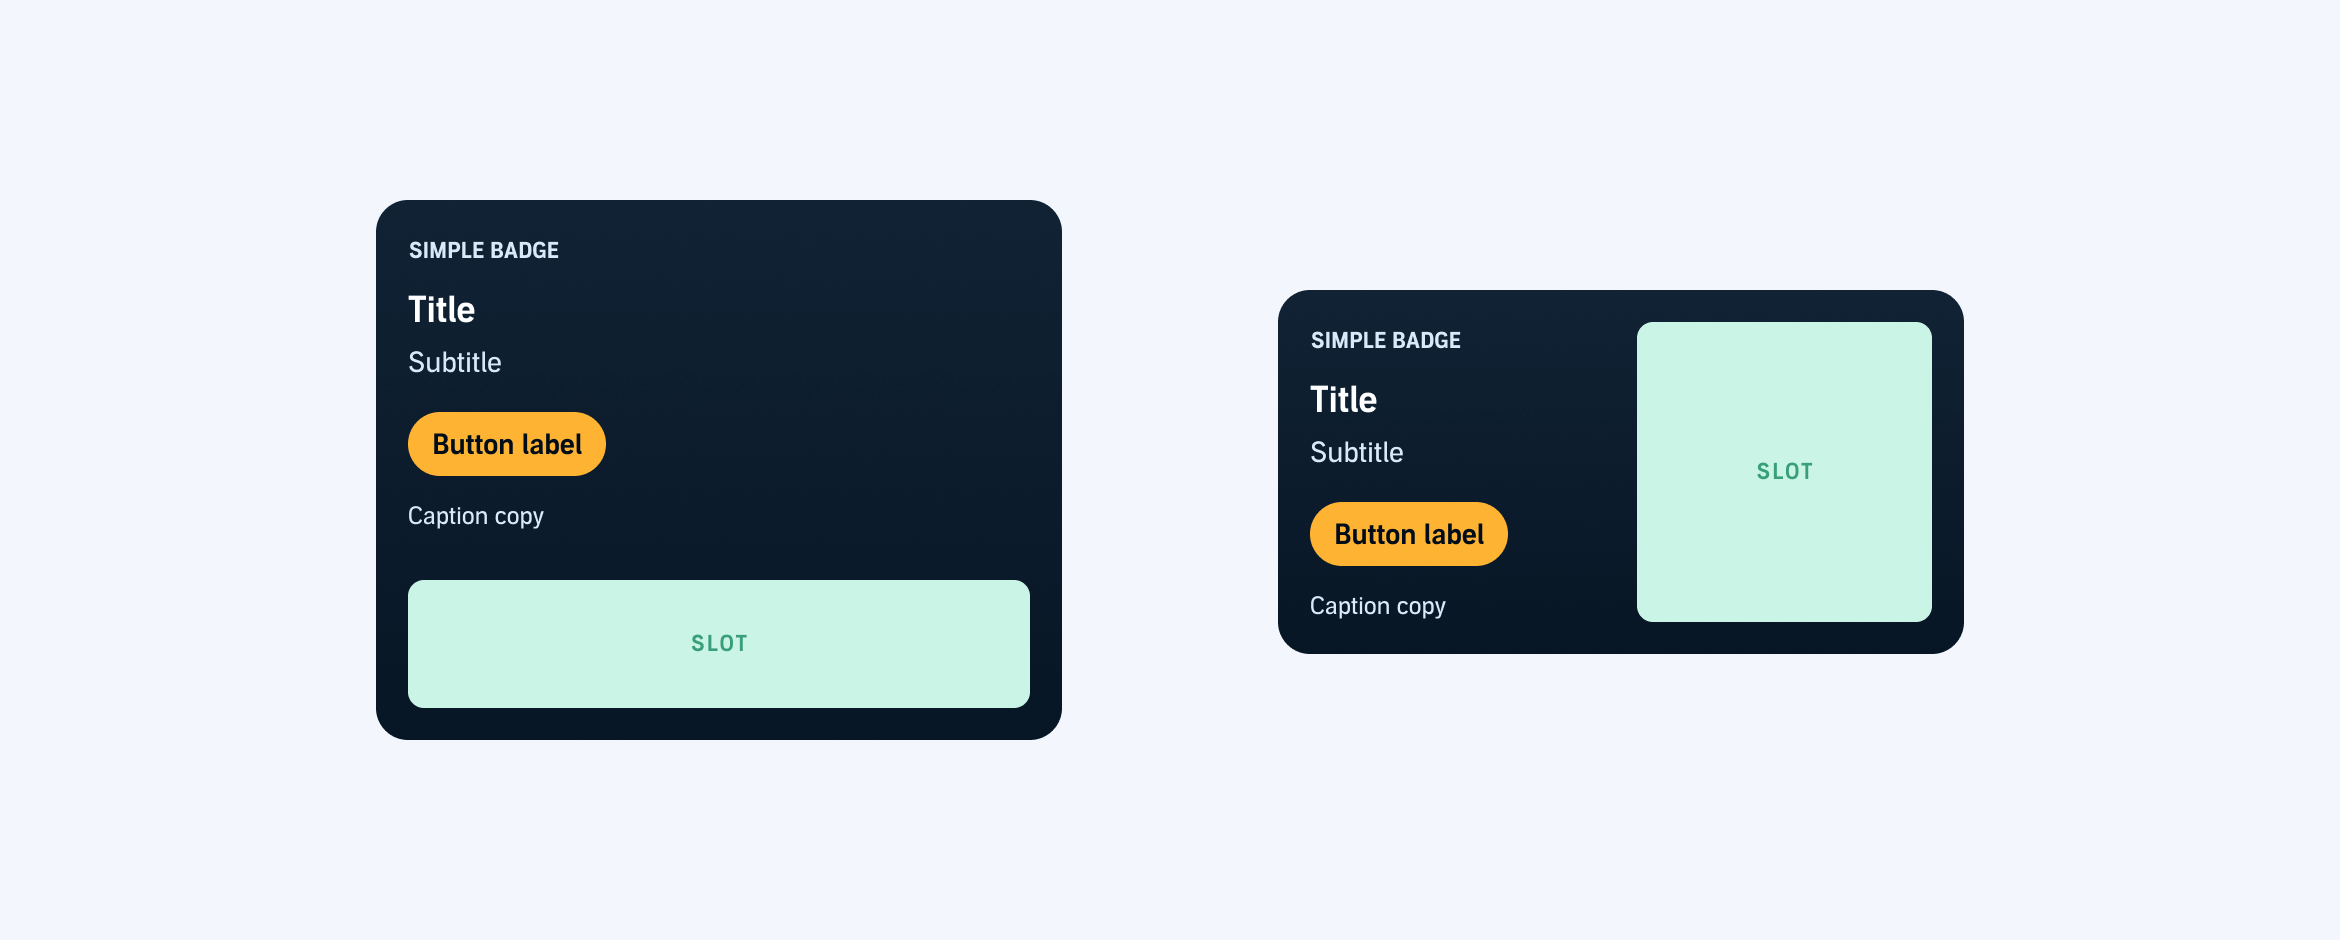Click the Button label pill on the right card
2340x940 pixels.
click(1408, 533)
